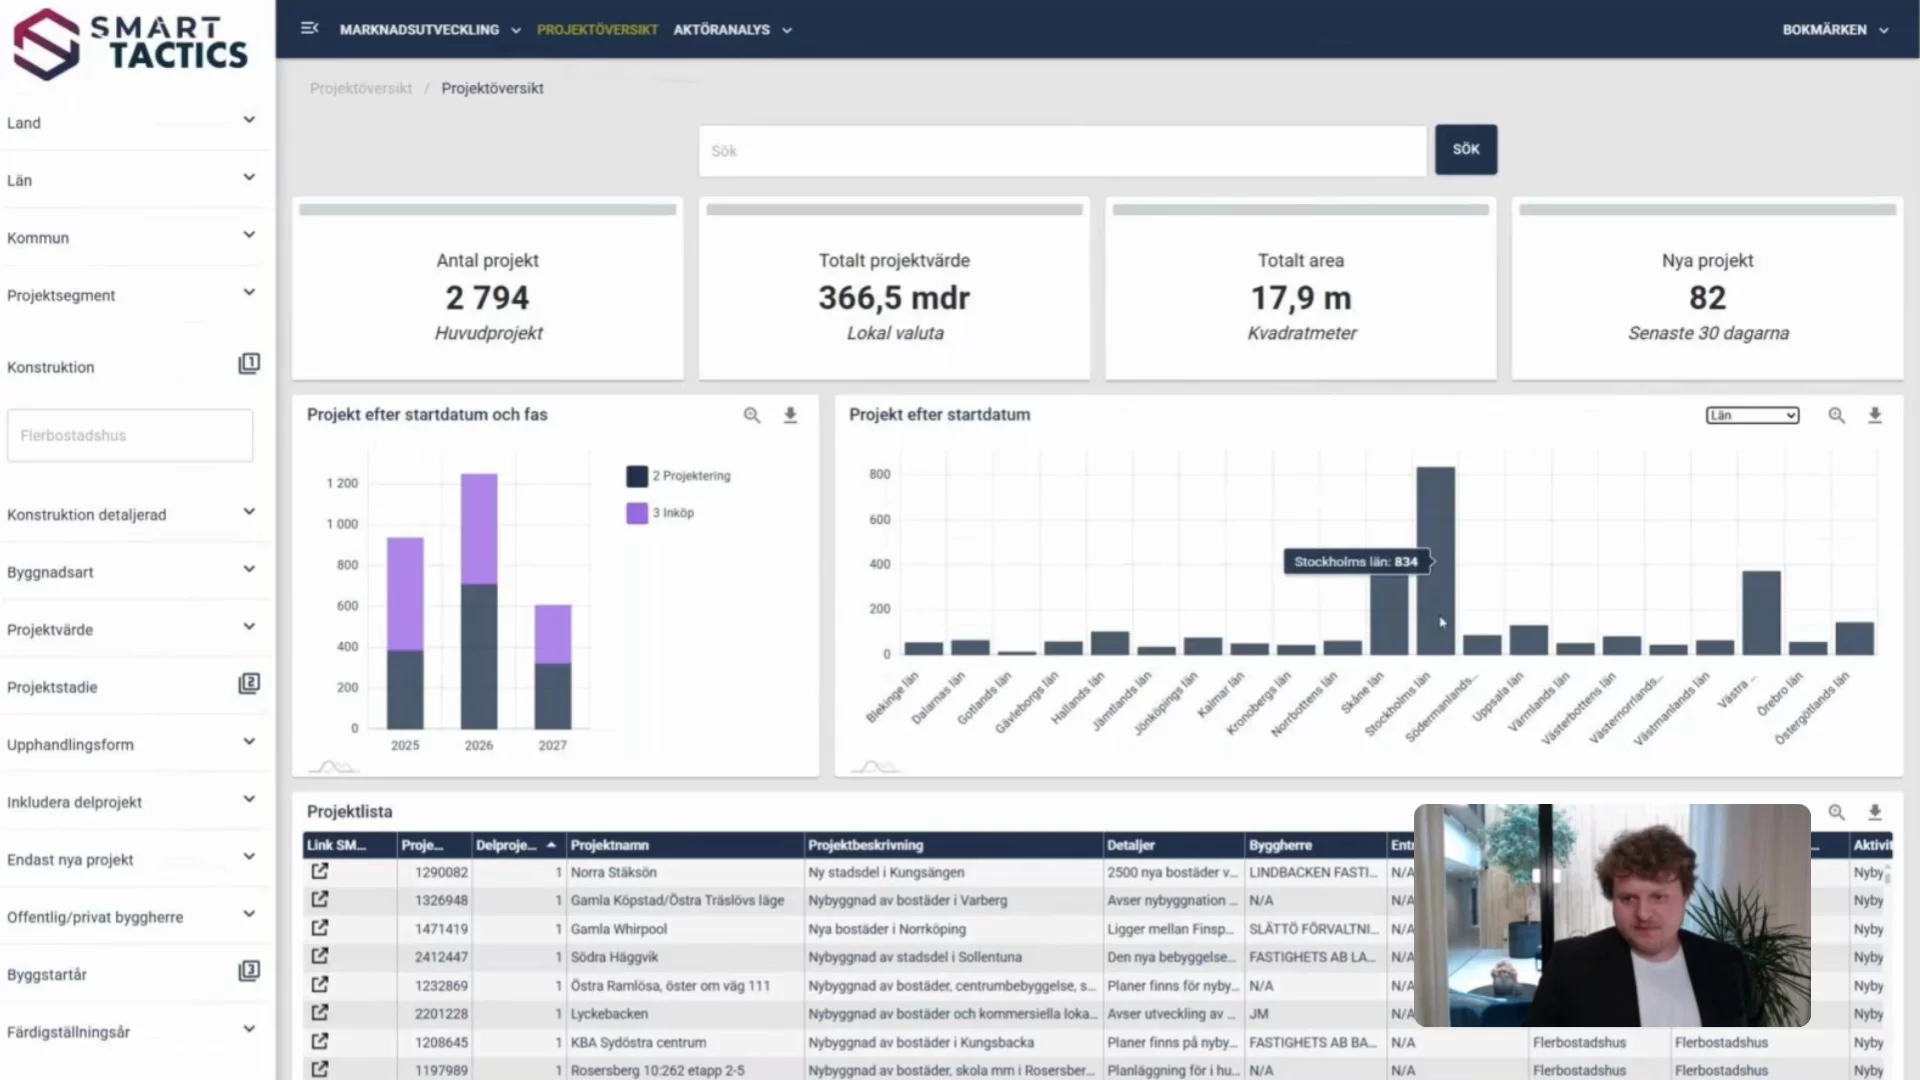
Task: Click the Sök search input field
Action: [x=1062, y=151]
